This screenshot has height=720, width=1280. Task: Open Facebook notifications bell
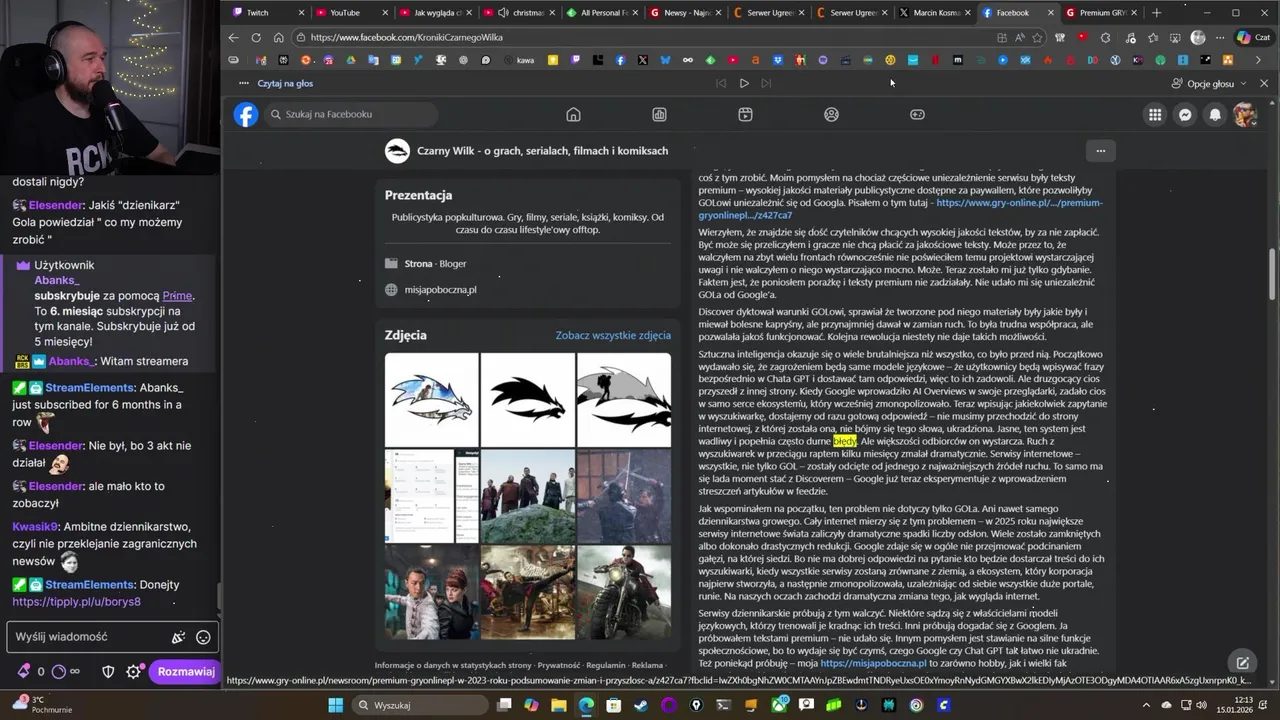click(x=1215, y=114)
